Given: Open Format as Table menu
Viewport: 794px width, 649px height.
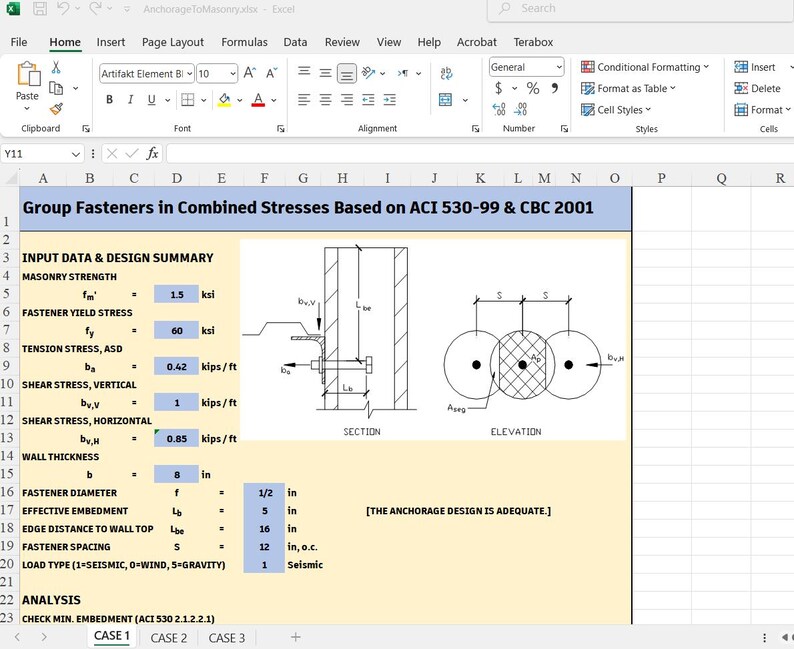Looking at the screenshot, I should (x=628, y=89).
